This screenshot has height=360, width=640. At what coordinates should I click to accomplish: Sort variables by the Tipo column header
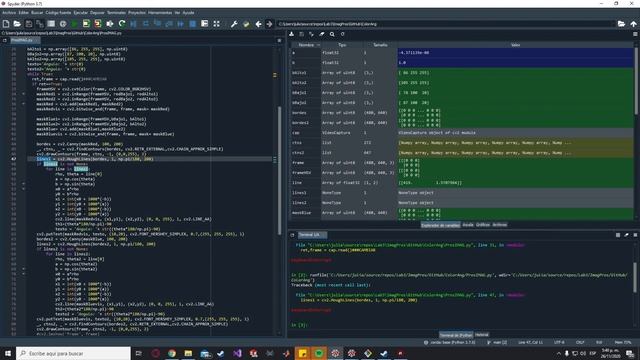click(x=342, y=45)
